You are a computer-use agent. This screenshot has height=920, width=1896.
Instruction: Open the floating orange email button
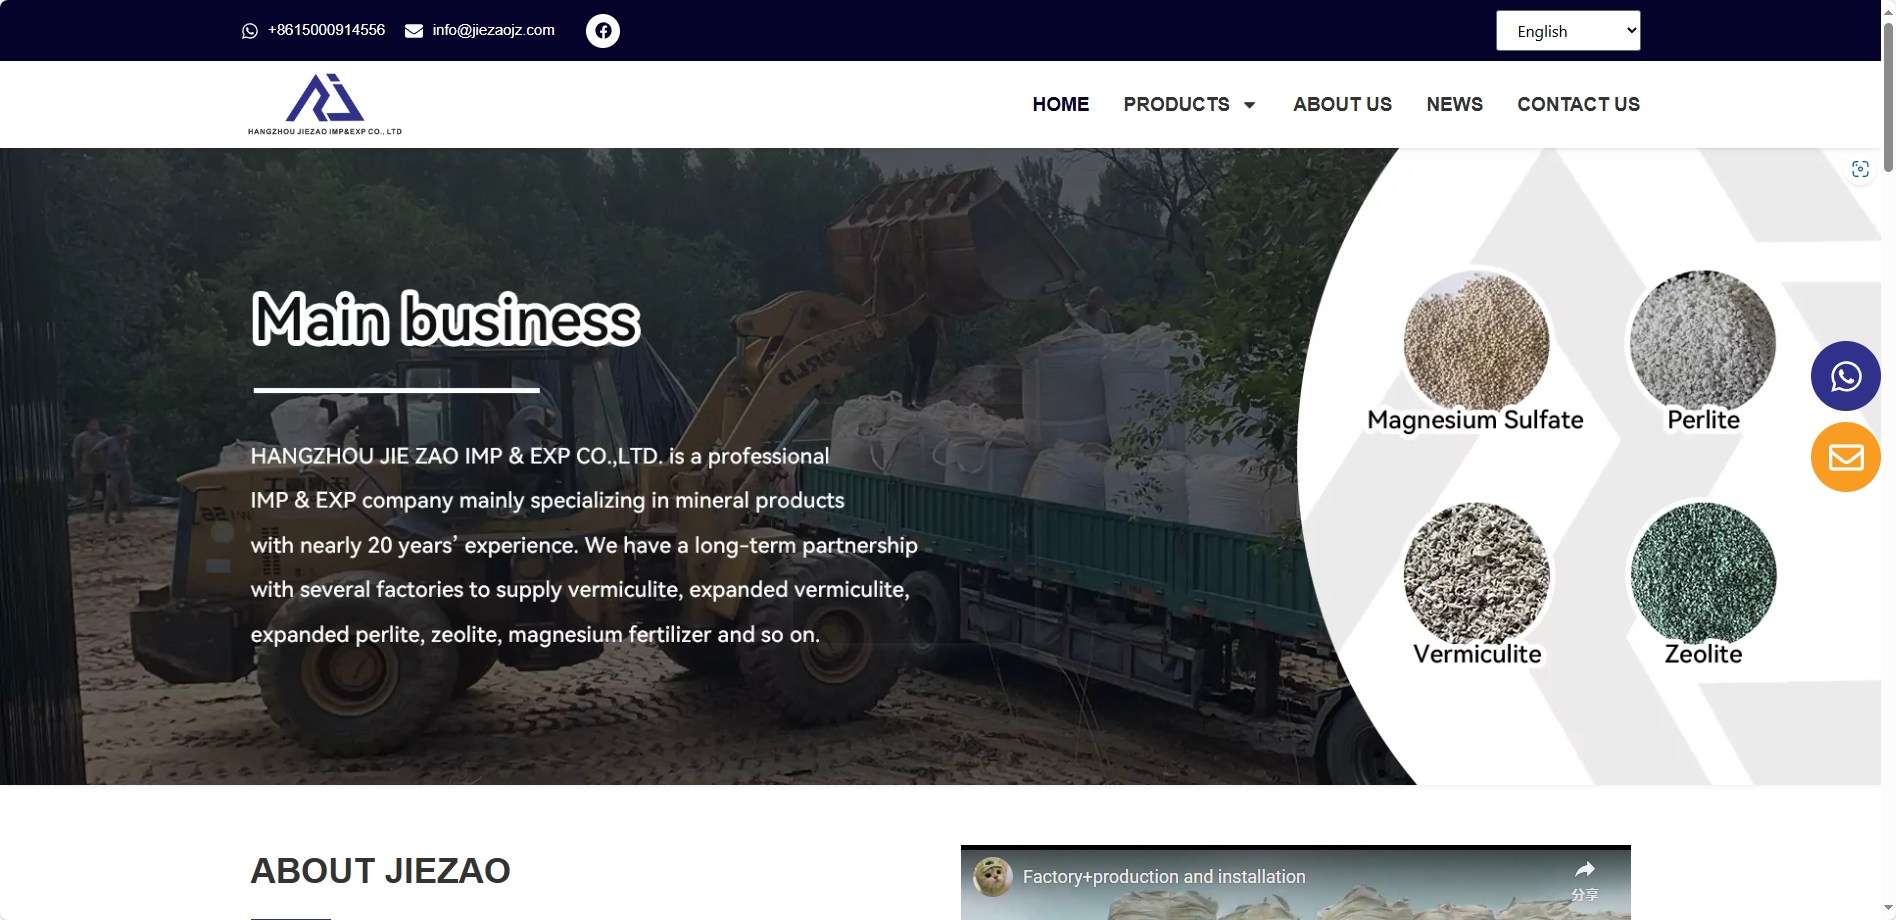tap(1845, 457)
